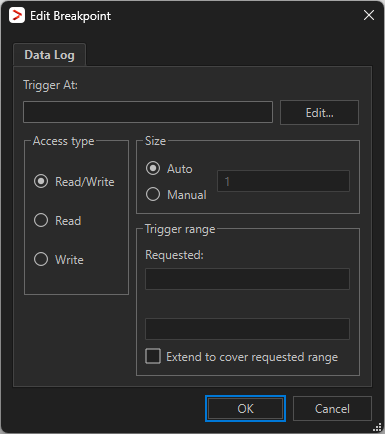Image resolution: width=385 pixels, height=434 pixels.
Task: Click the second trigger range field
Action: pyautogui.click(x=247, y=329)
